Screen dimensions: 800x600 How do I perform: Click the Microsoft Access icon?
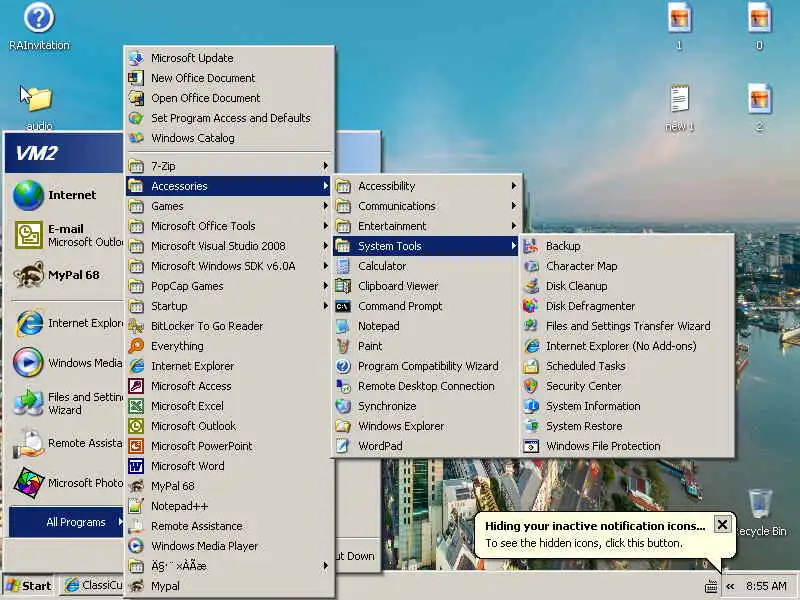tap(136, 386)
